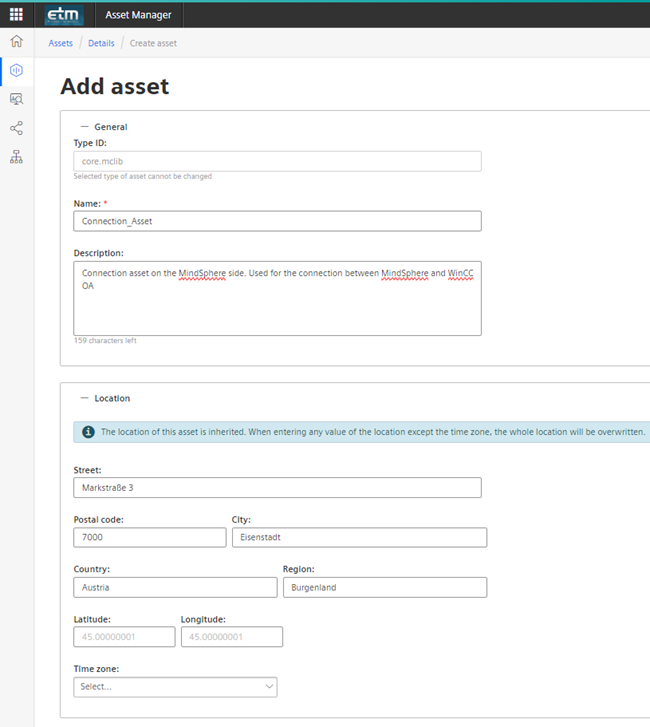This screenshot has height=727, width=650.
Task: Go to Home via sidebar icon
Action: [x=16, y=42]
